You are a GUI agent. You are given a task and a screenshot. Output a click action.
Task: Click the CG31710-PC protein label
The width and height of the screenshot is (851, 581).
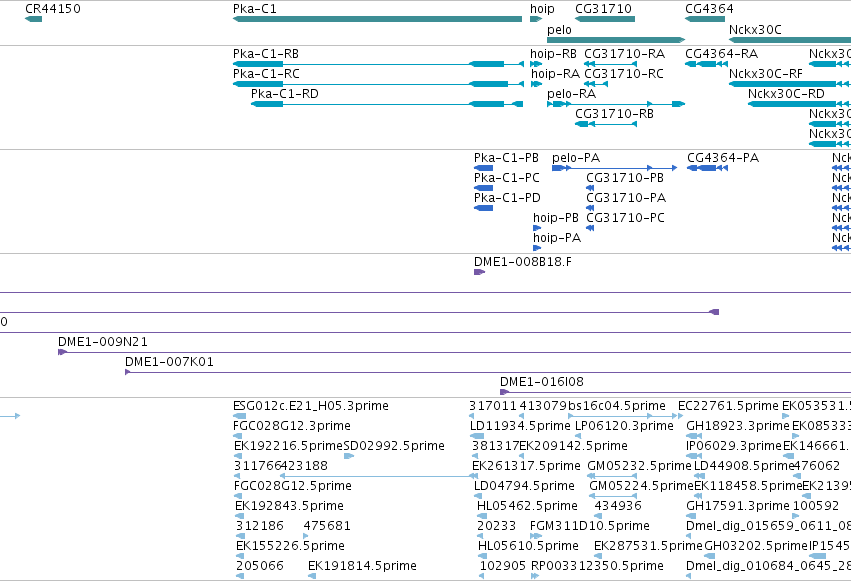625,218
